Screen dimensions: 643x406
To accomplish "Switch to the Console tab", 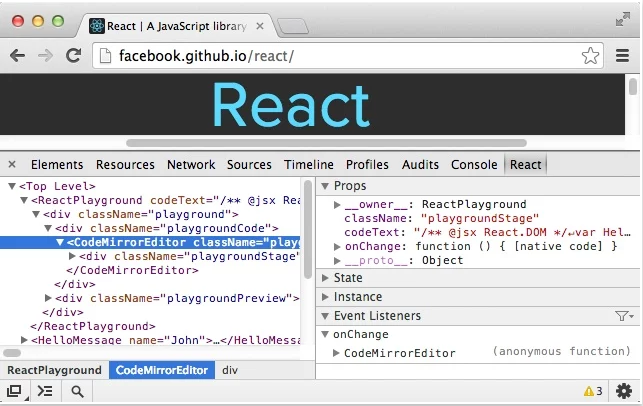I will (474, 164).
